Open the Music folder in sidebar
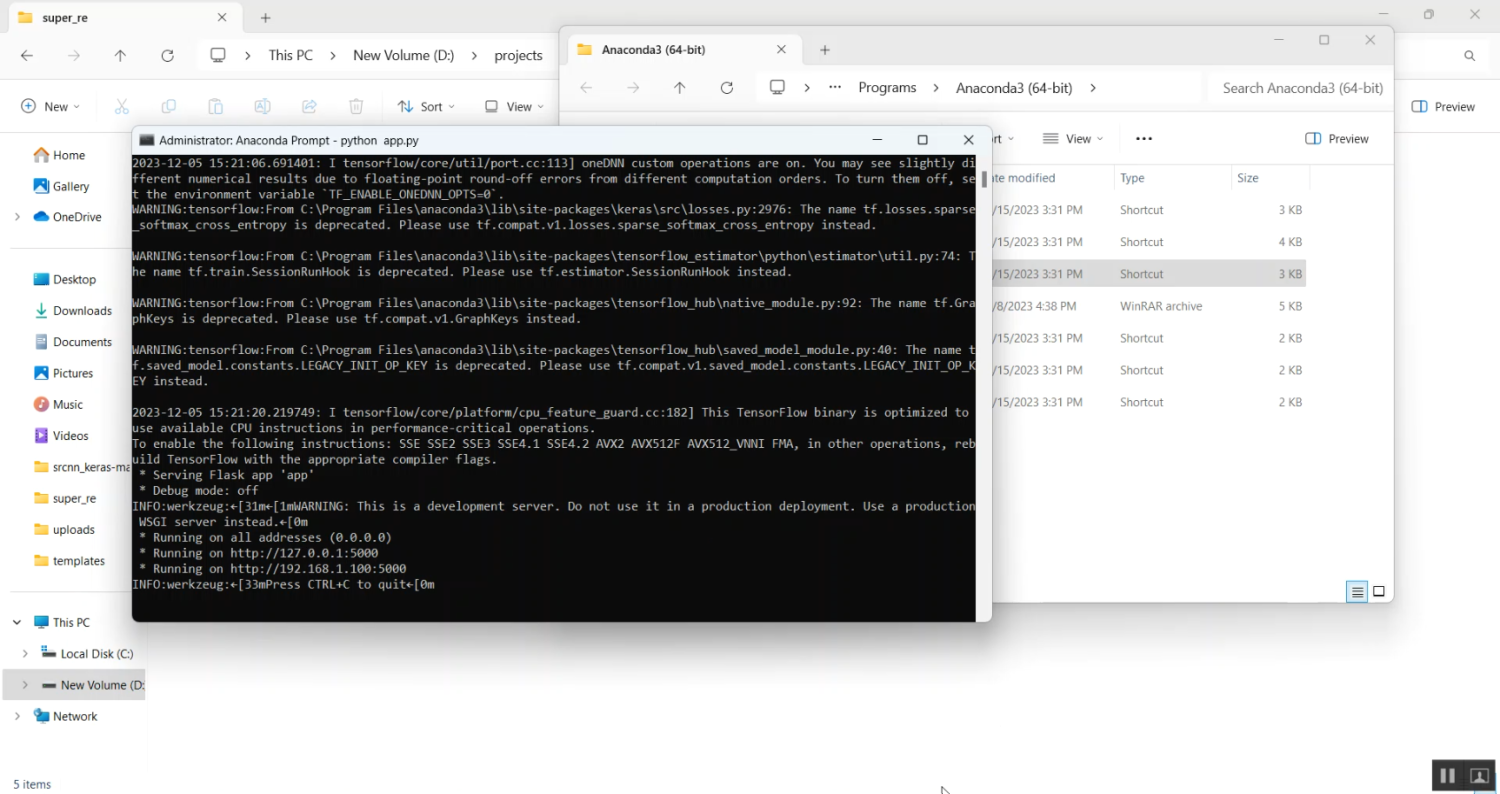1500x794 pixels. pyautogui.click(x=59, y=404)
